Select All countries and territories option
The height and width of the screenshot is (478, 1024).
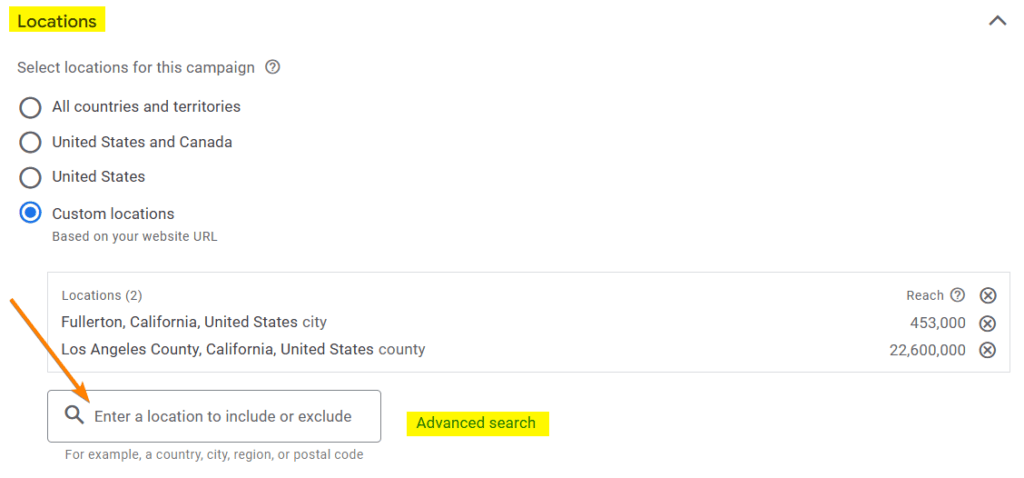31,107
